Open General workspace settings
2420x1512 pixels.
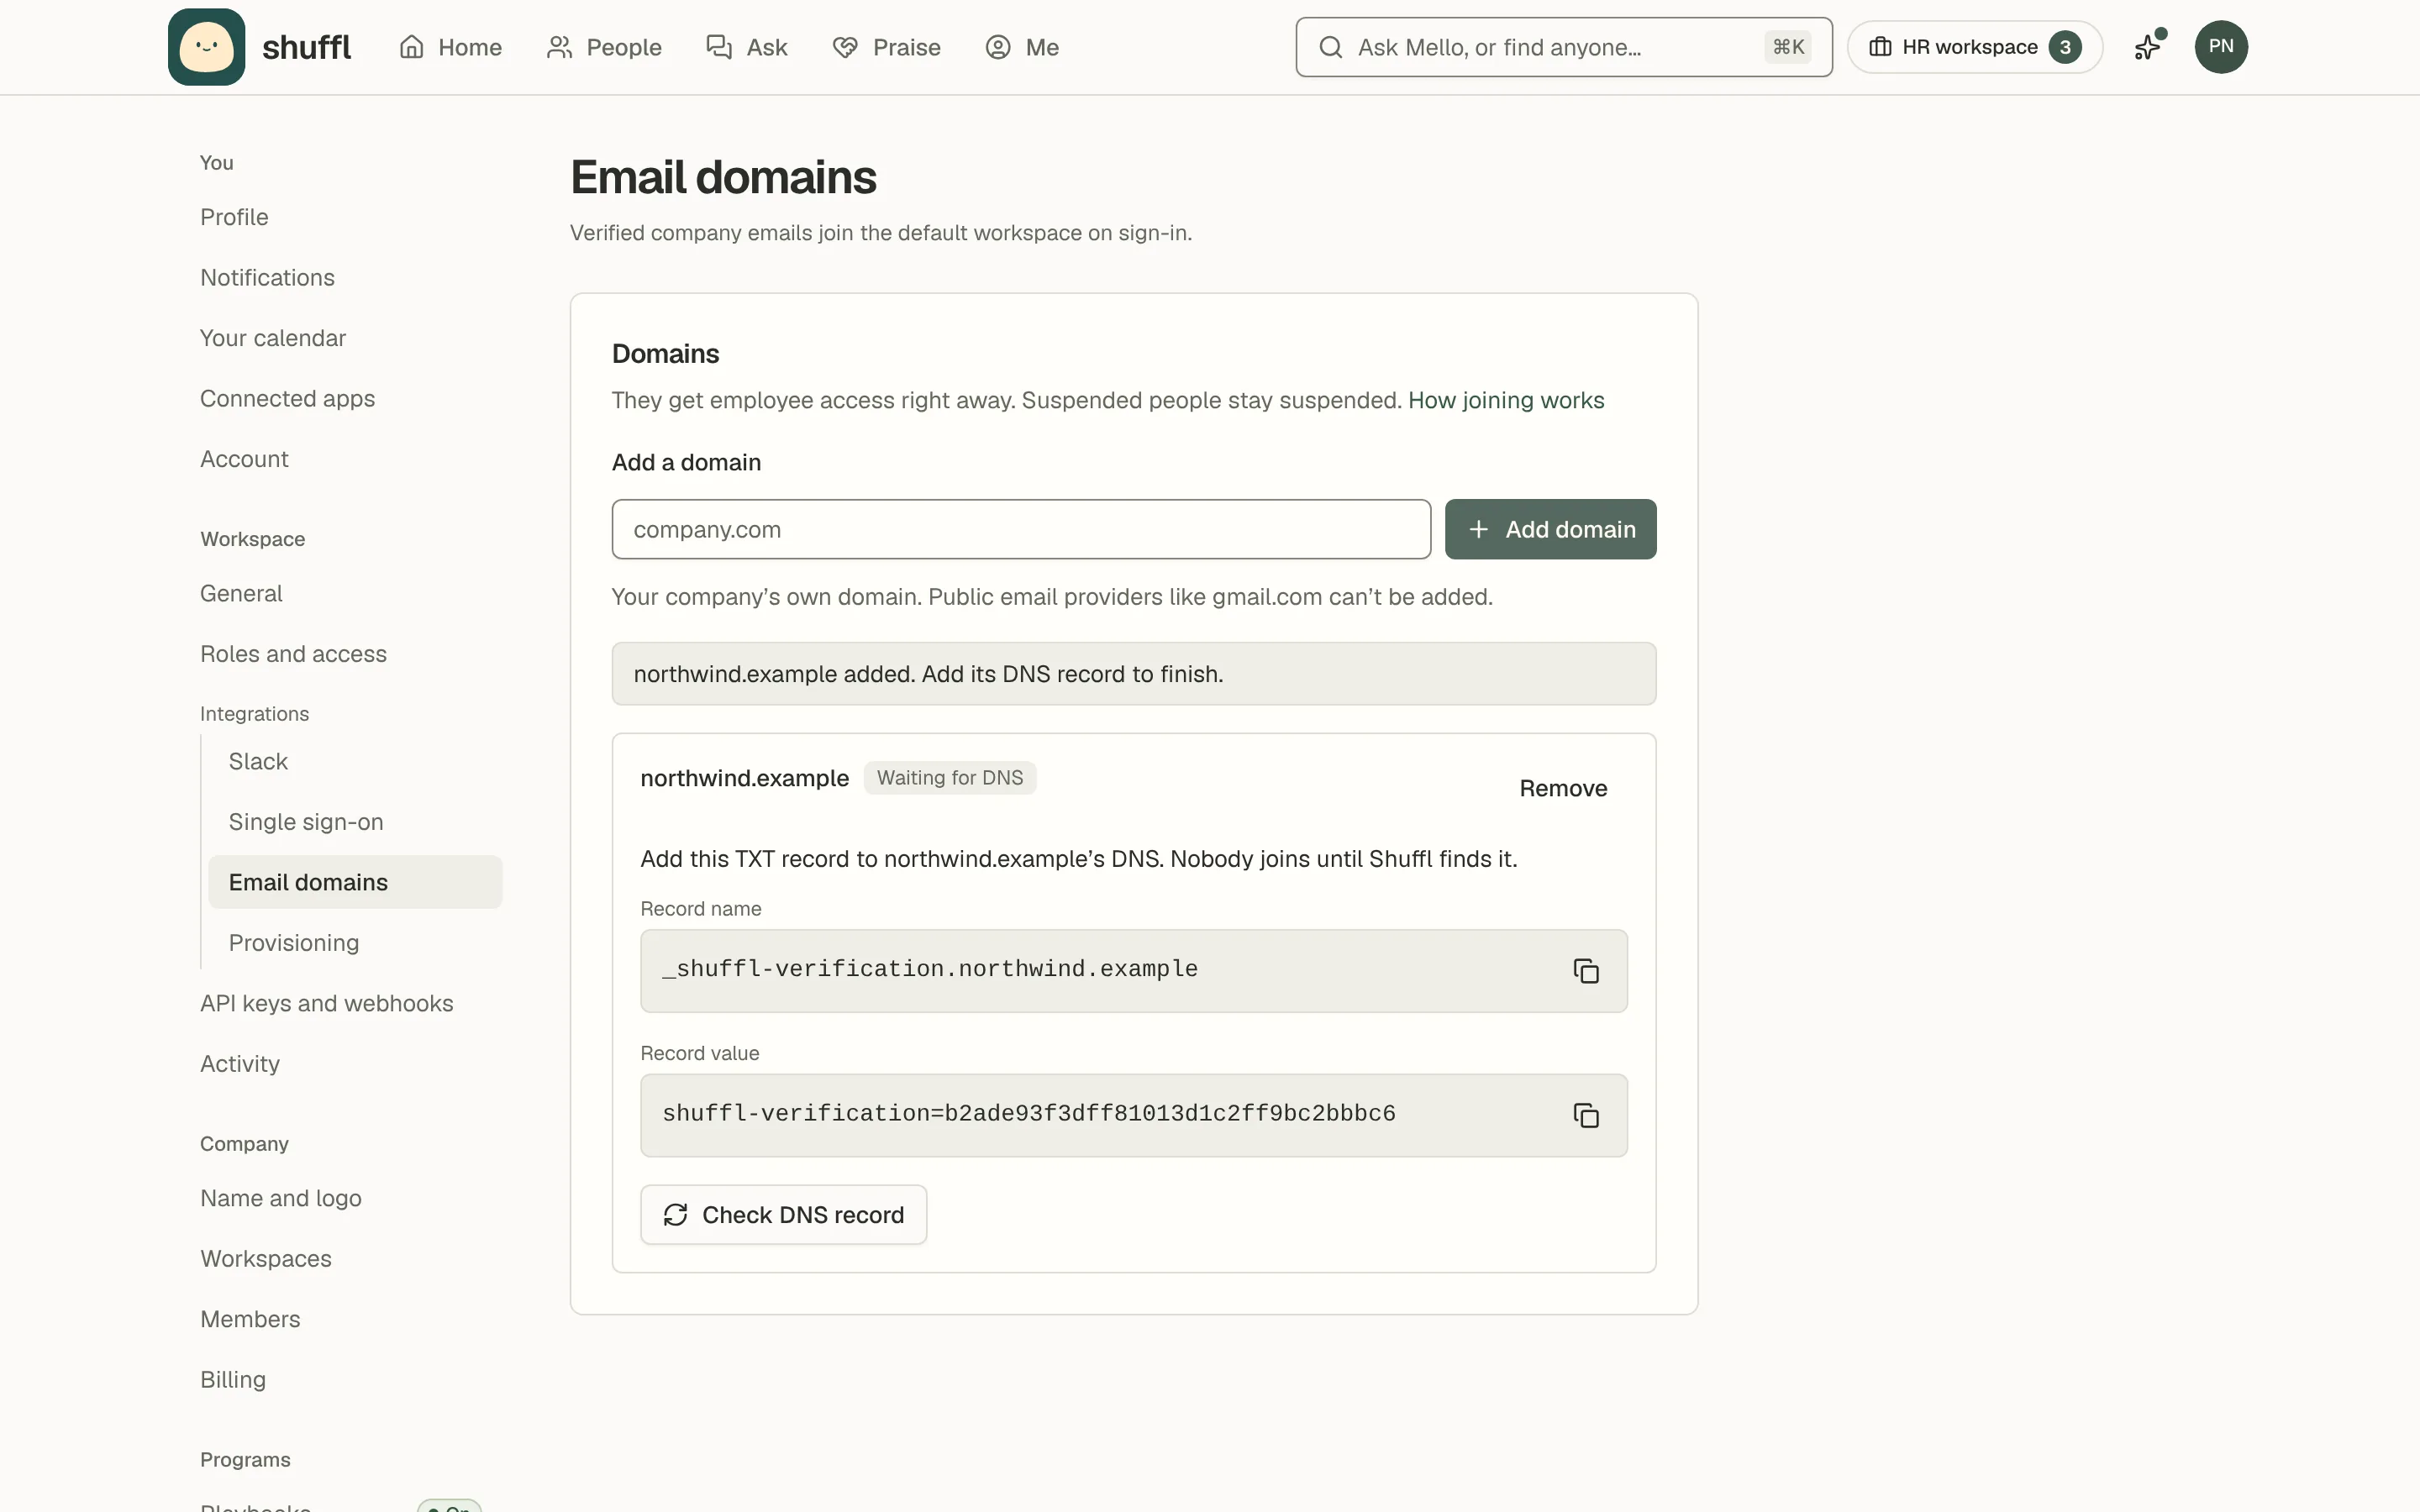click(241, 593)
